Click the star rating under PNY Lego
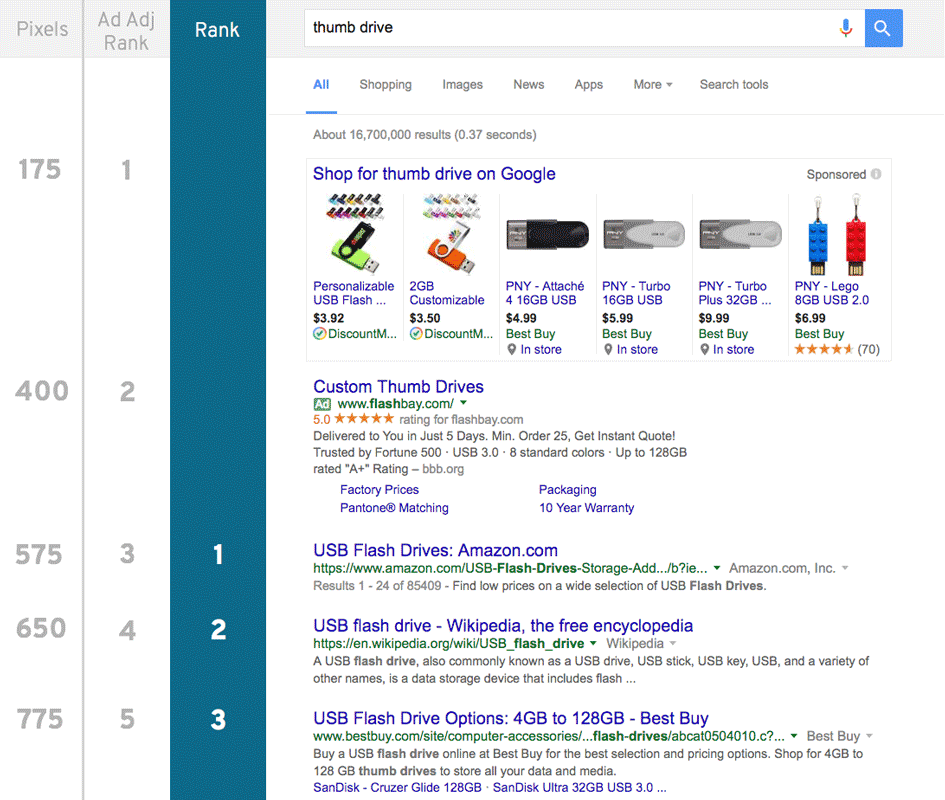Viewport: 945px width, 800px height. (823, 349)
